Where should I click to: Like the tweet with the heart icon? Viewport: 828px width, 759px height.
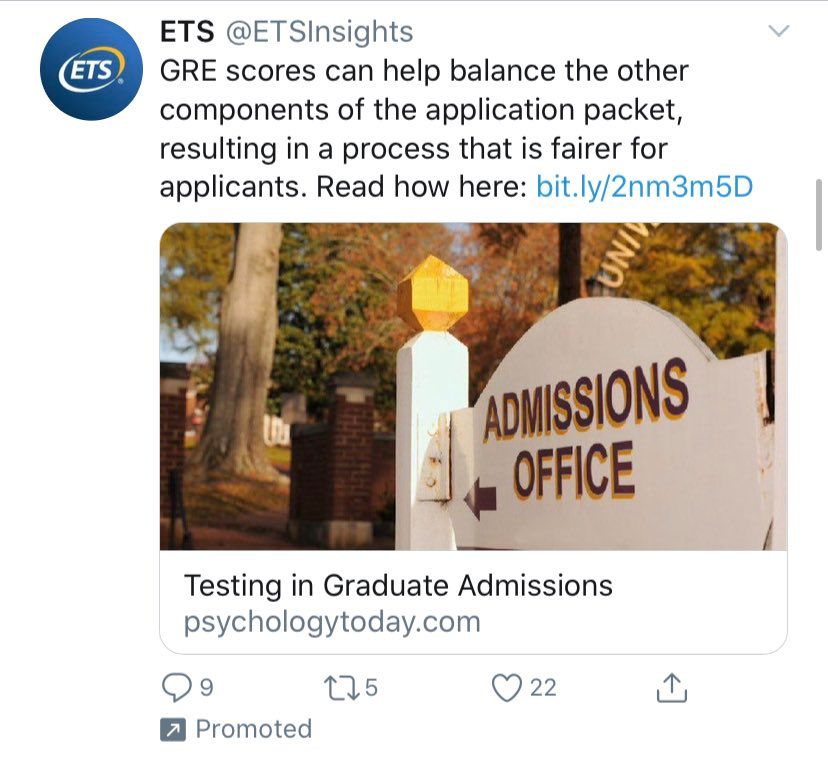pos(508,687)
